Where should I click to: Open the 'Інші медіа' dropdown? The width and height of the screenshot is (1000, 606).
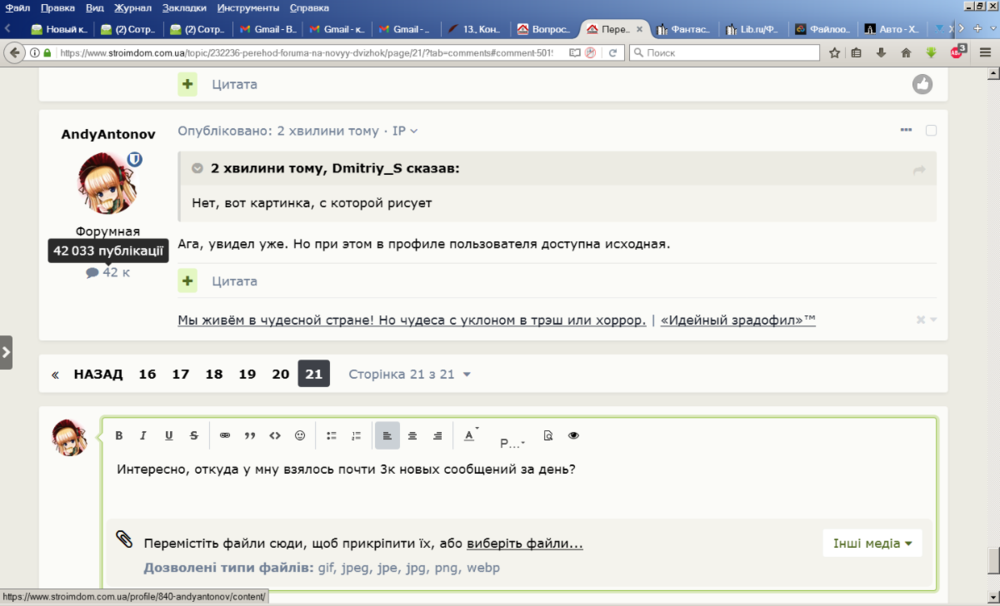873,544
